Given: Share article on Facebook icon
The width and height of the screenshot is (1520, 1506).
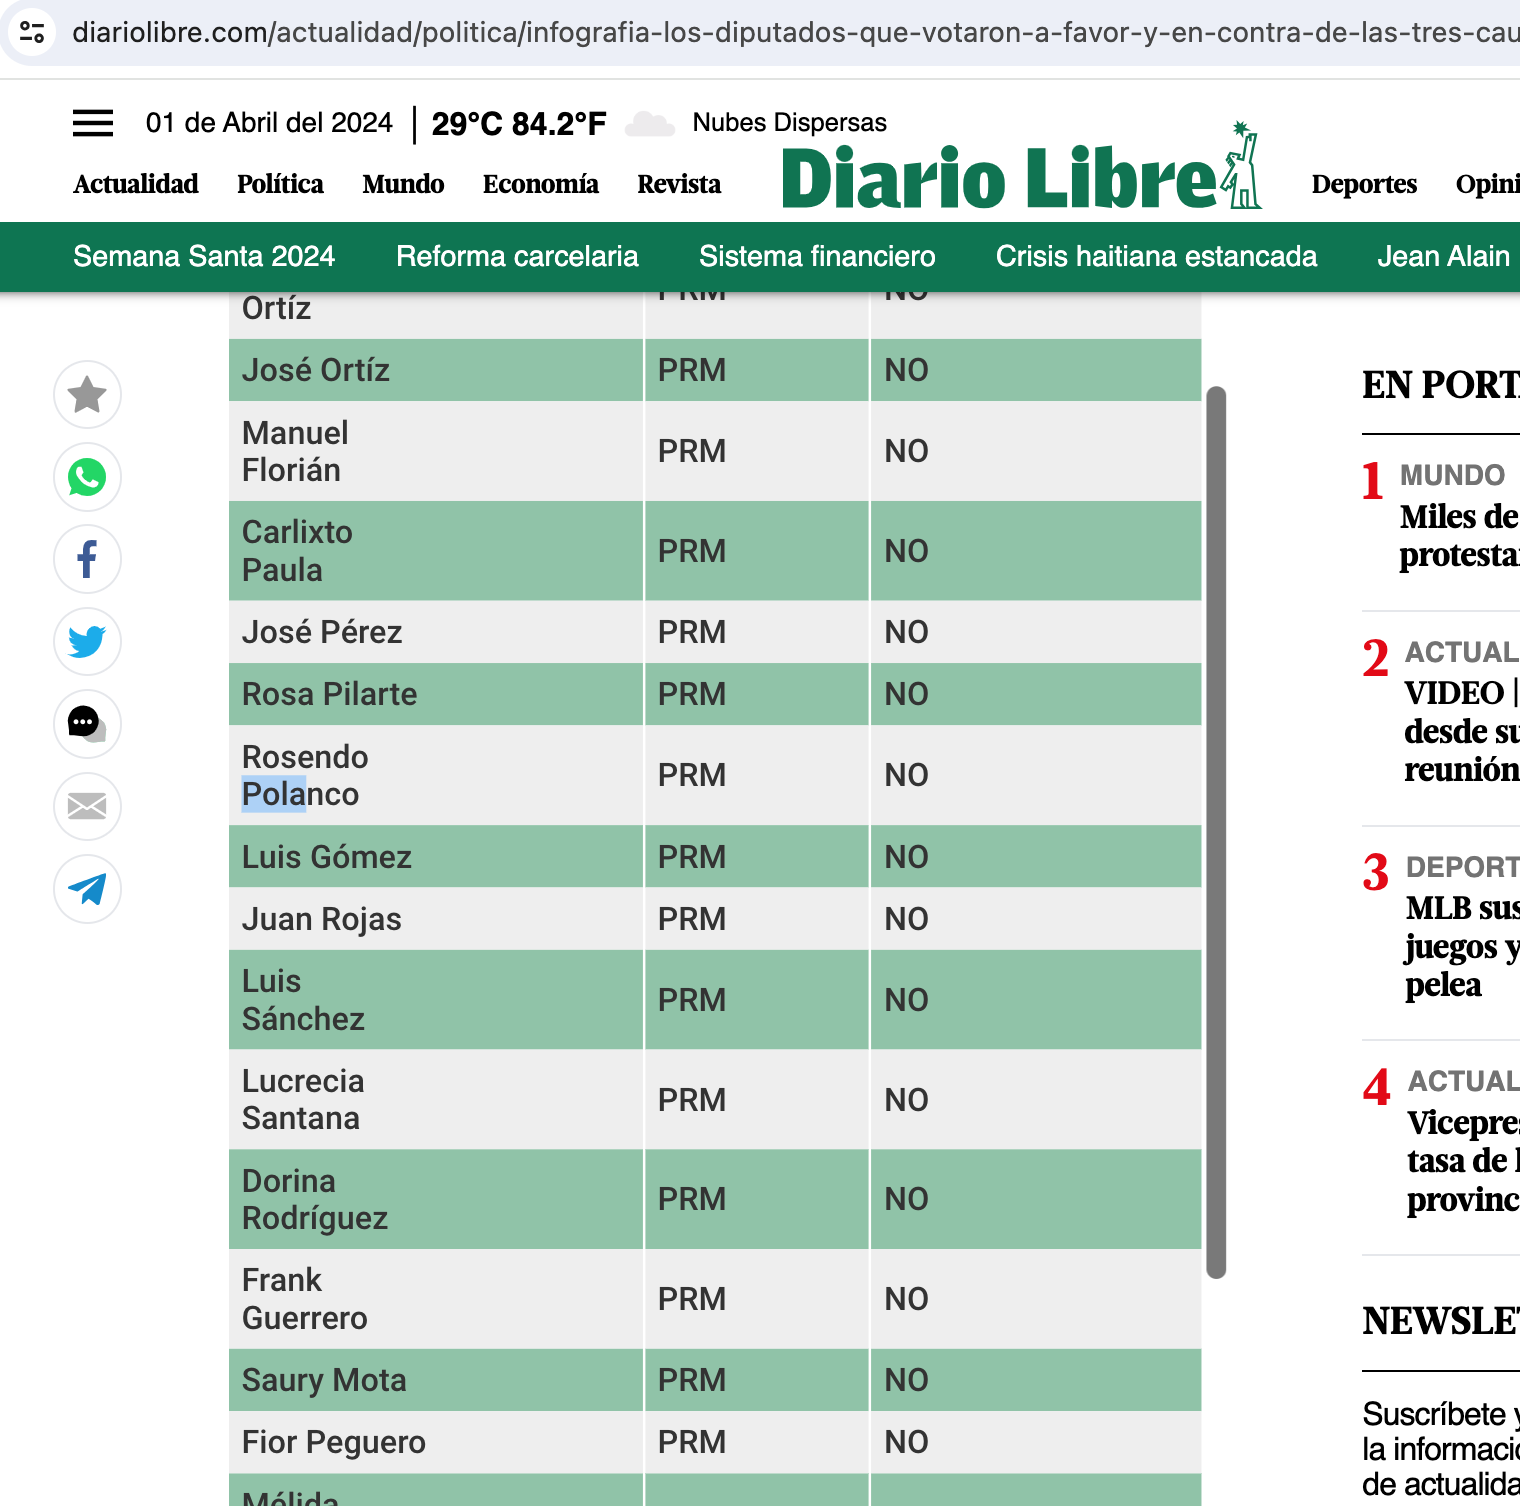Looking at the screenshot, I should (x=87, y=559).
